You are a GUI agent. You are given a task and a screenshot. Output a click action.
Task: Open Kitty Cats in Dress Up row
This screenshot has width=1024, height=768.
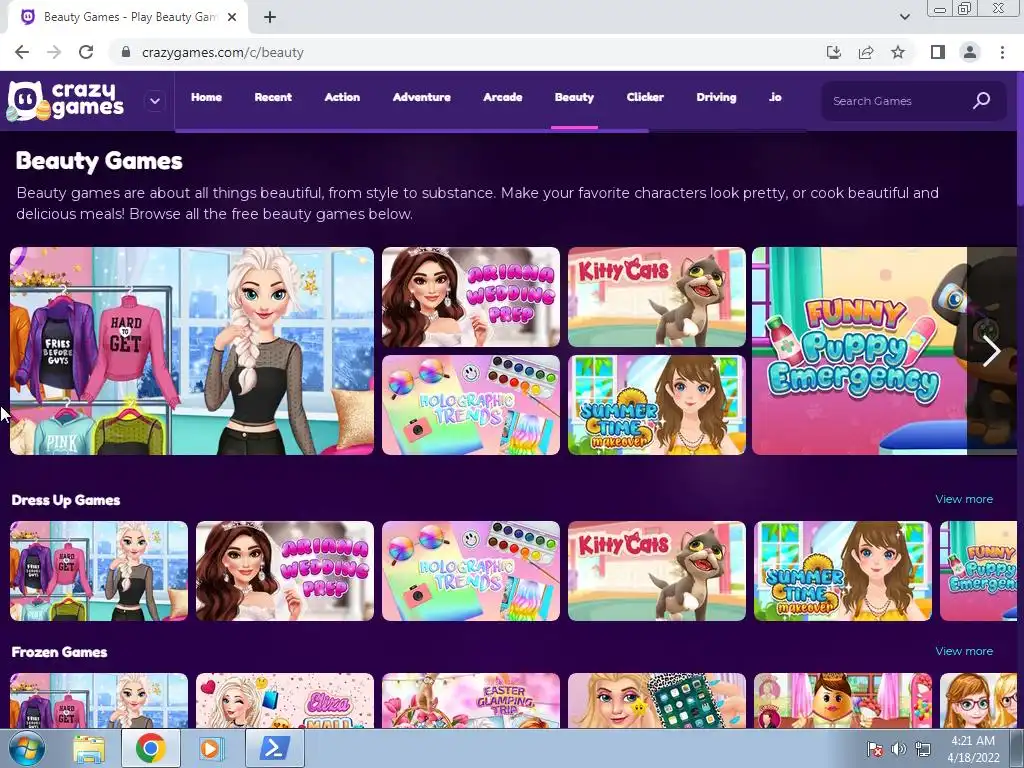point(657,571)
